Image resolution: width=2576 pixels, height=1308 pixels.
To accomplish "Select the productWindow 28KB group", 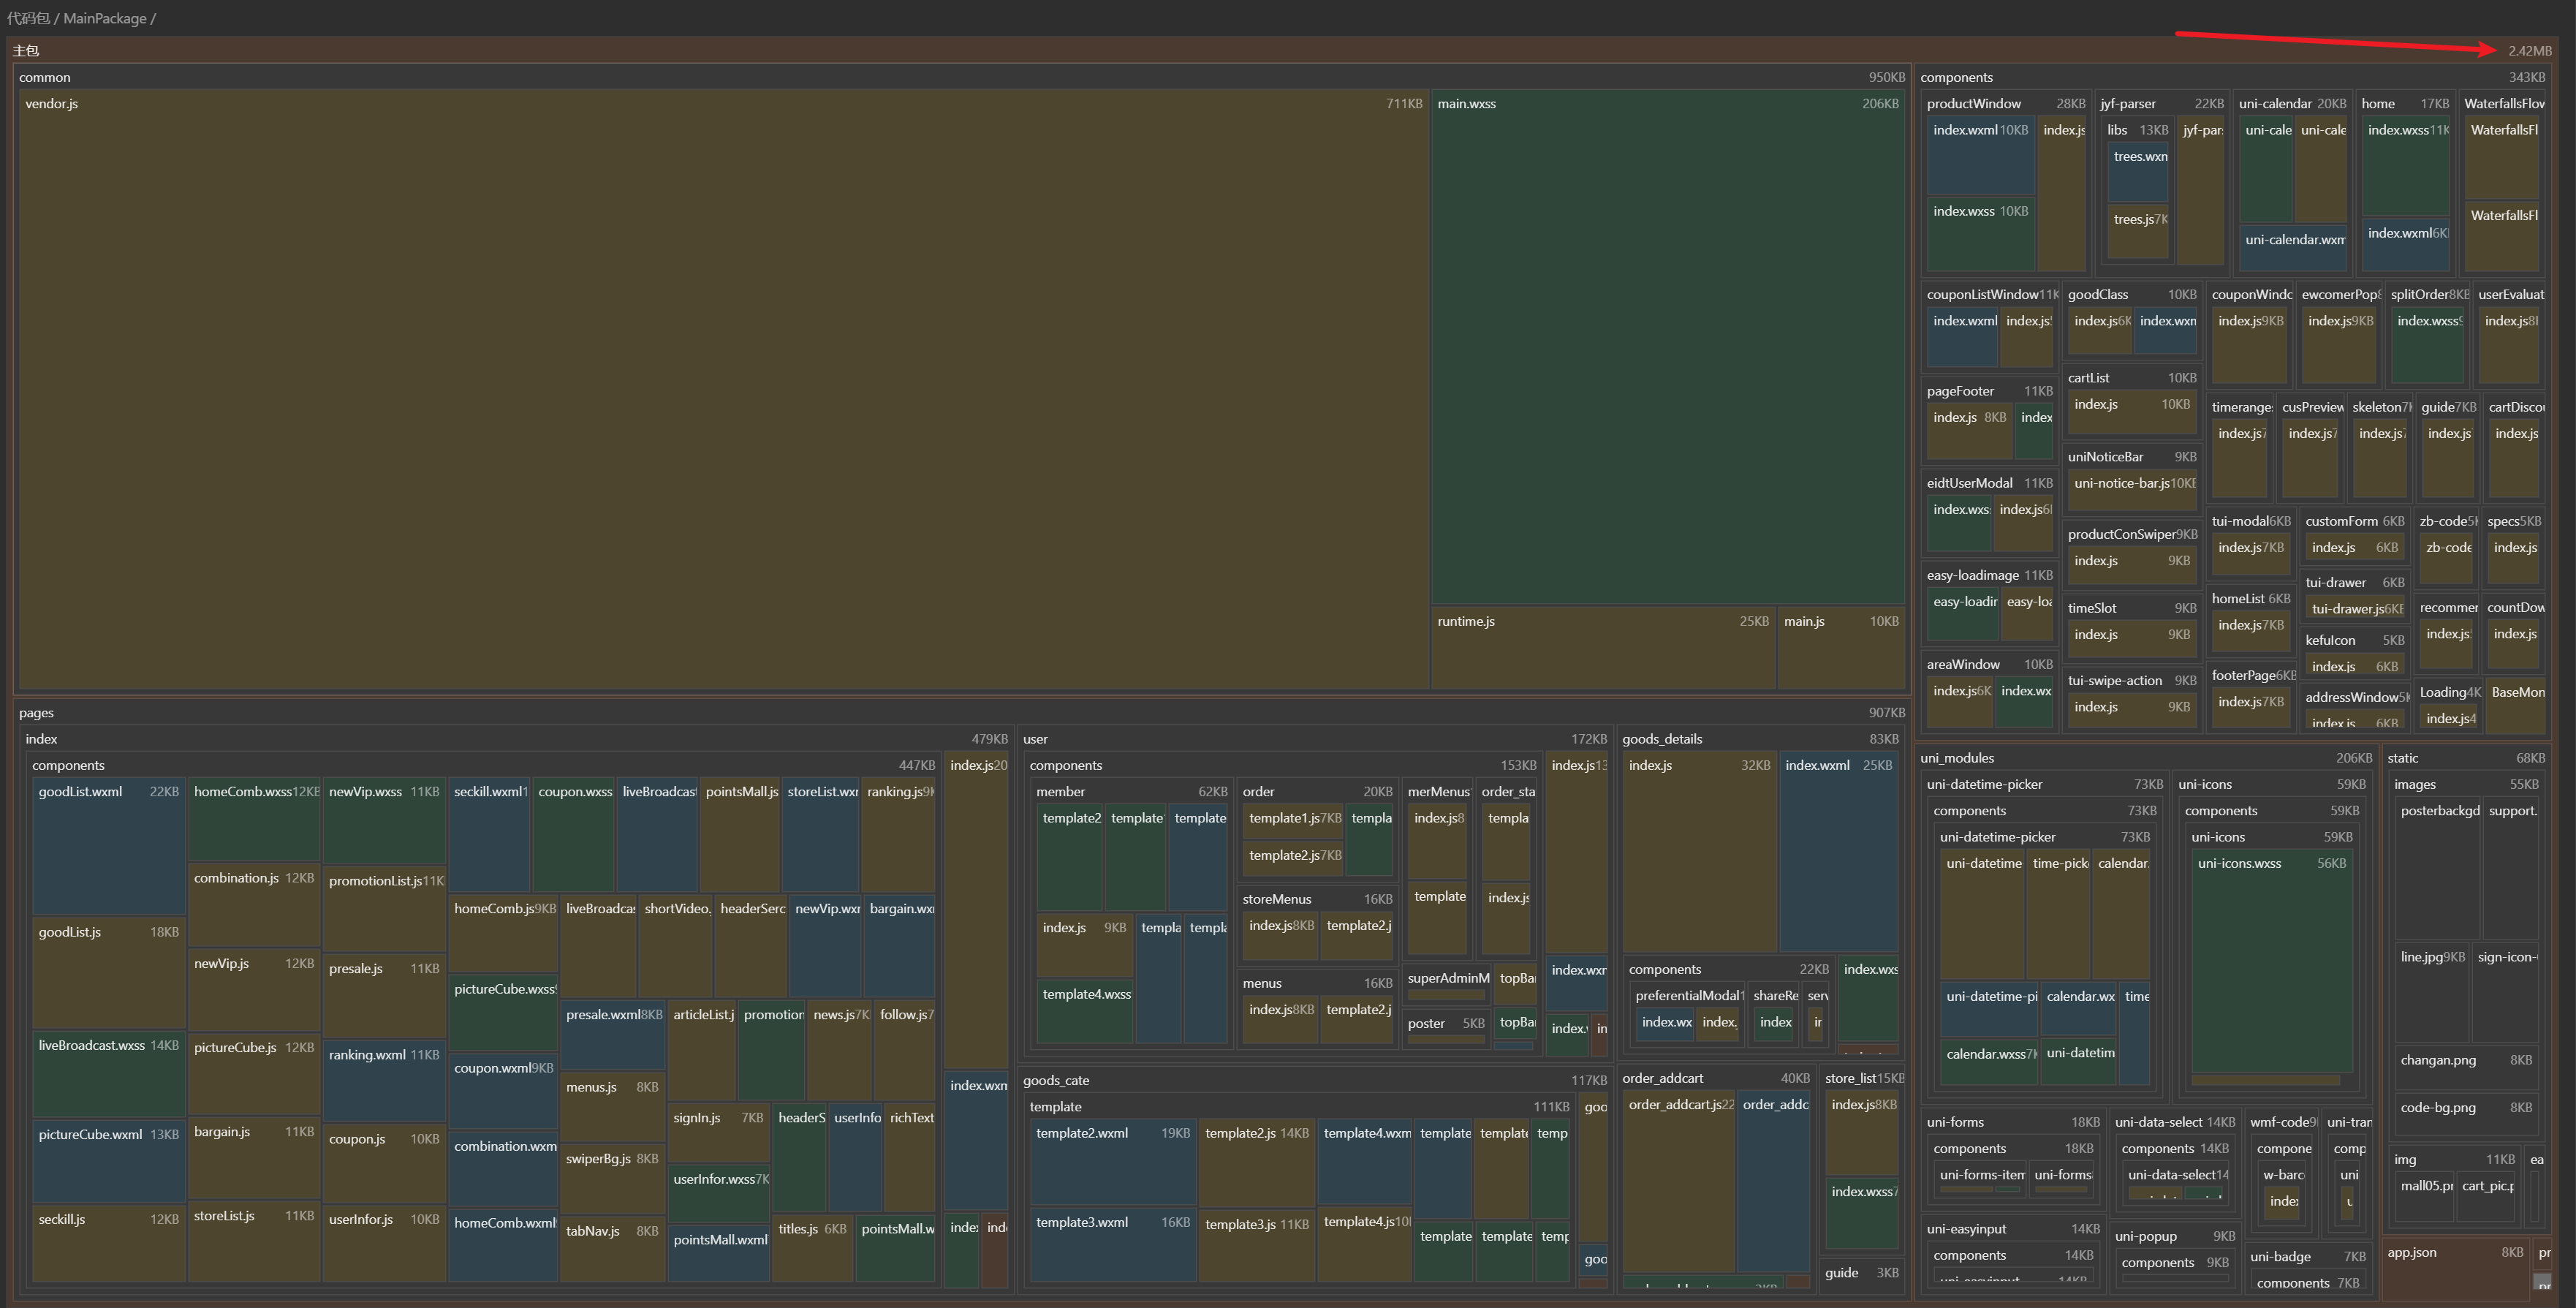I will pyautogui.click(x=2005, y=103).
